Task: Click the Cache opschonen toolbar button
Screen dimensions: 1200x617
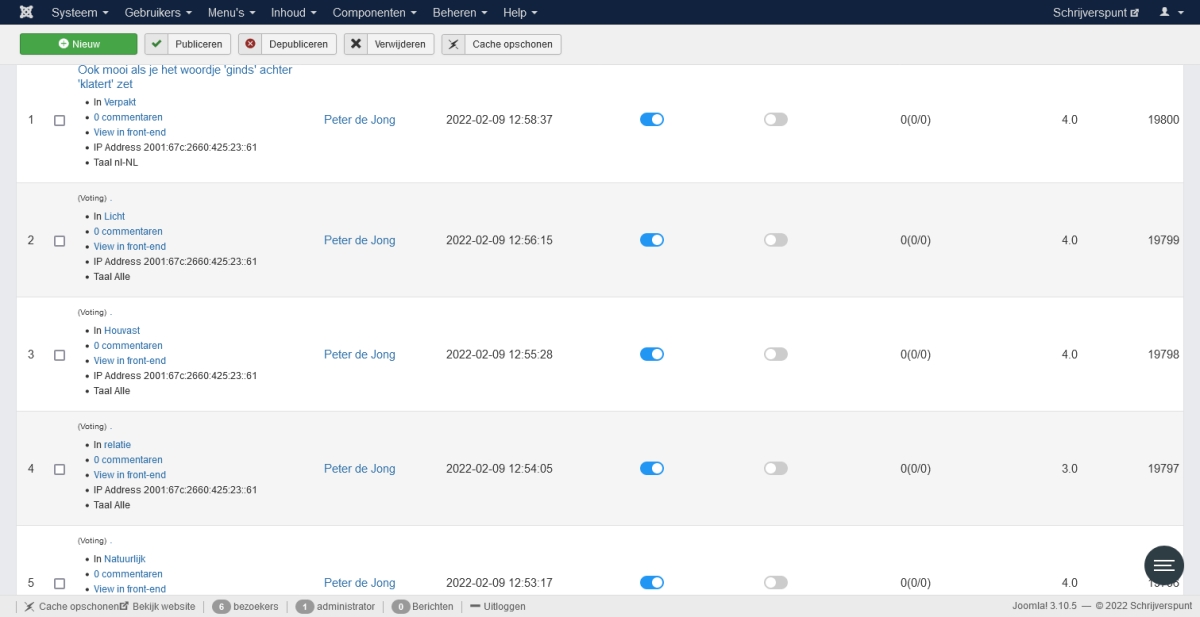Action: [501, 44]
